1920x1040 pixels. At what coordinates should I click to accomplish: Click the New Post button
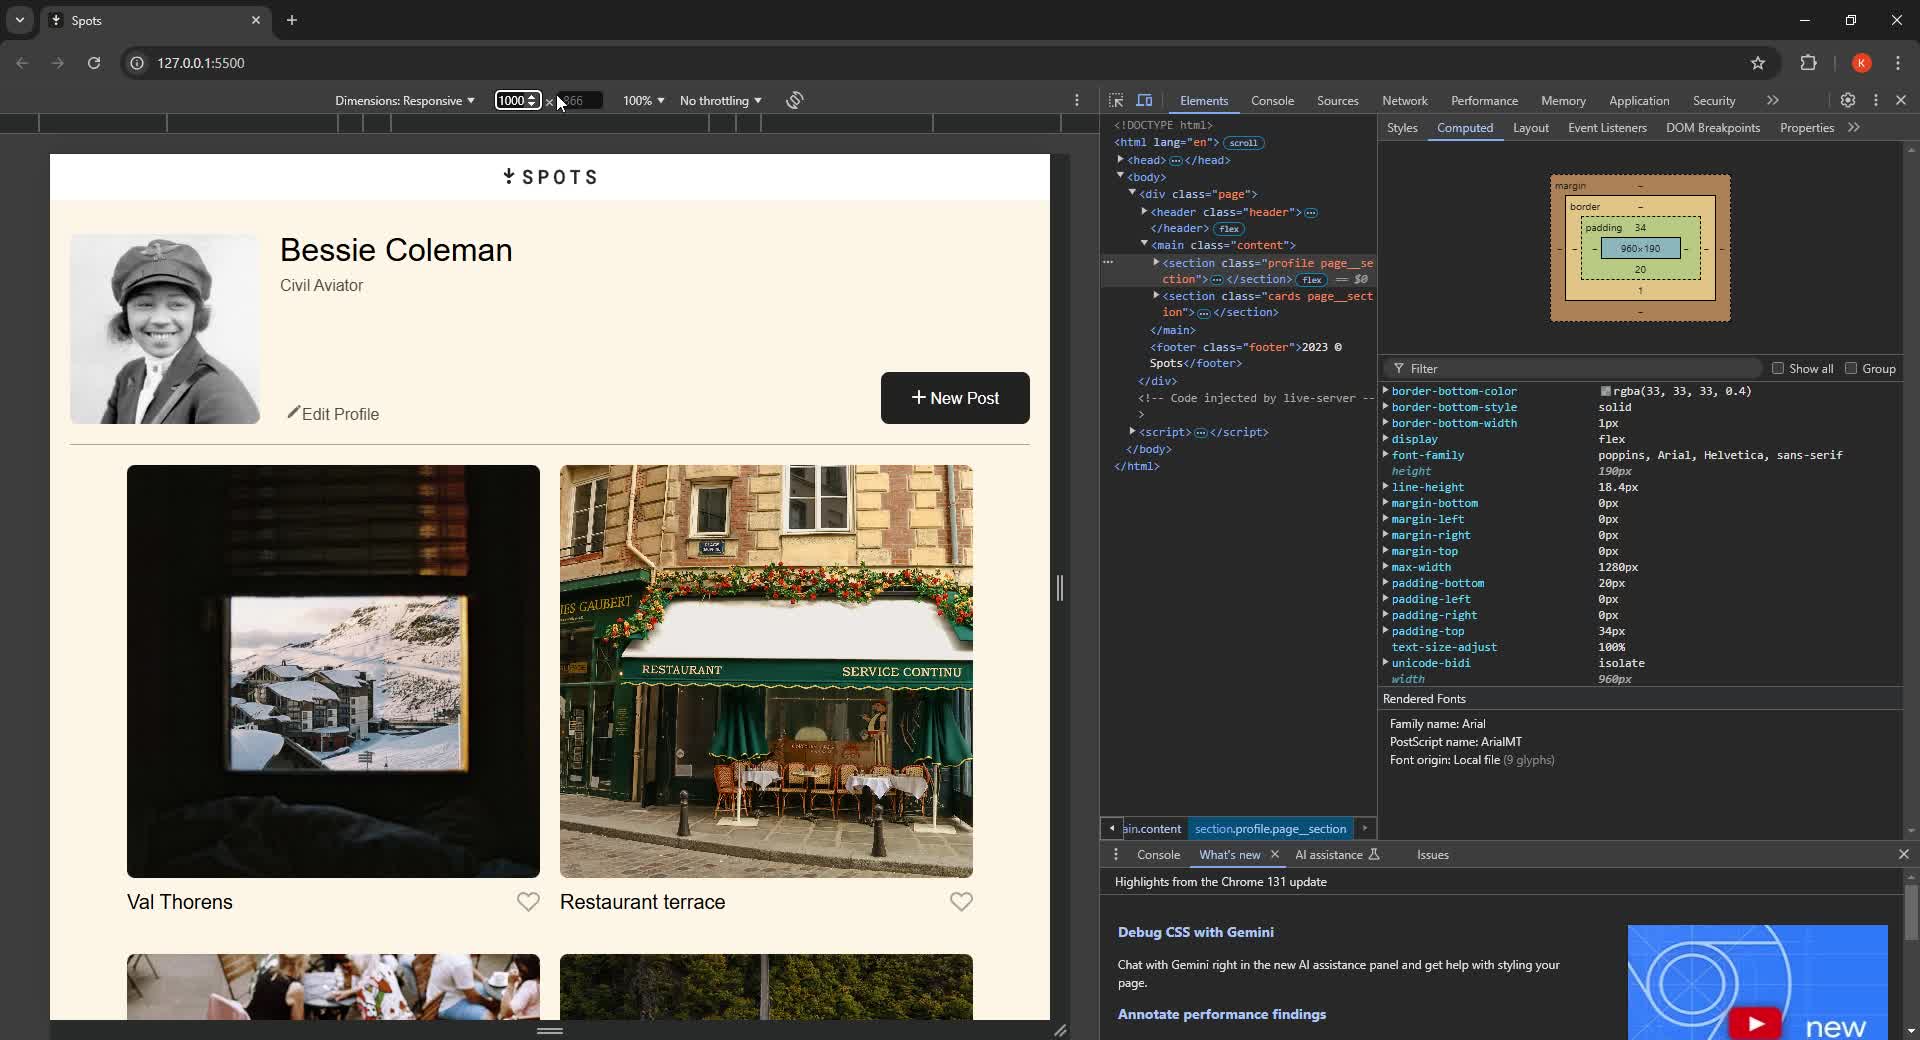955,398
